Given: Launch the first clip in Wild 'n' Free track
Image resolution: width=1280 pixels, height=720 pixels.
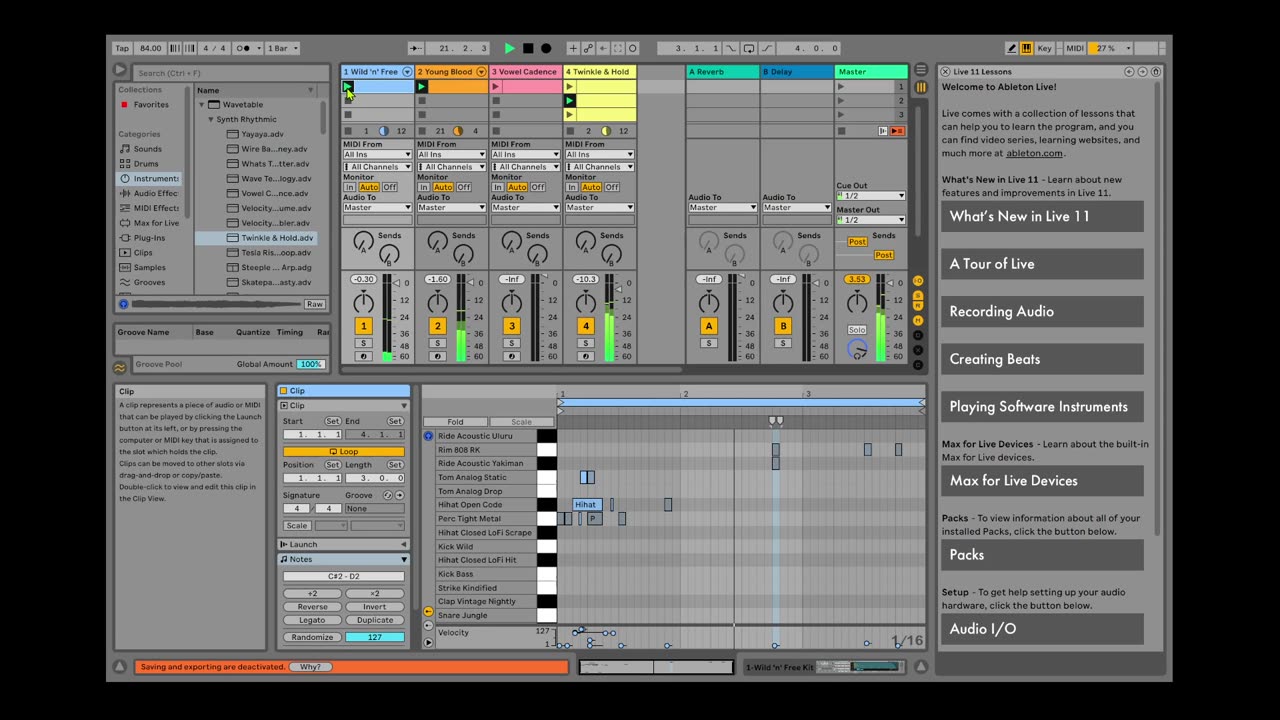Looking at the screenshot, I should [x=348, y=87].
